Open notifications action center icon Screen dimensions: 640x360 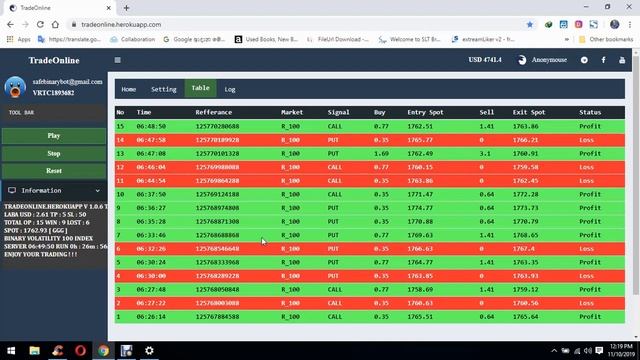pos(599,351)
